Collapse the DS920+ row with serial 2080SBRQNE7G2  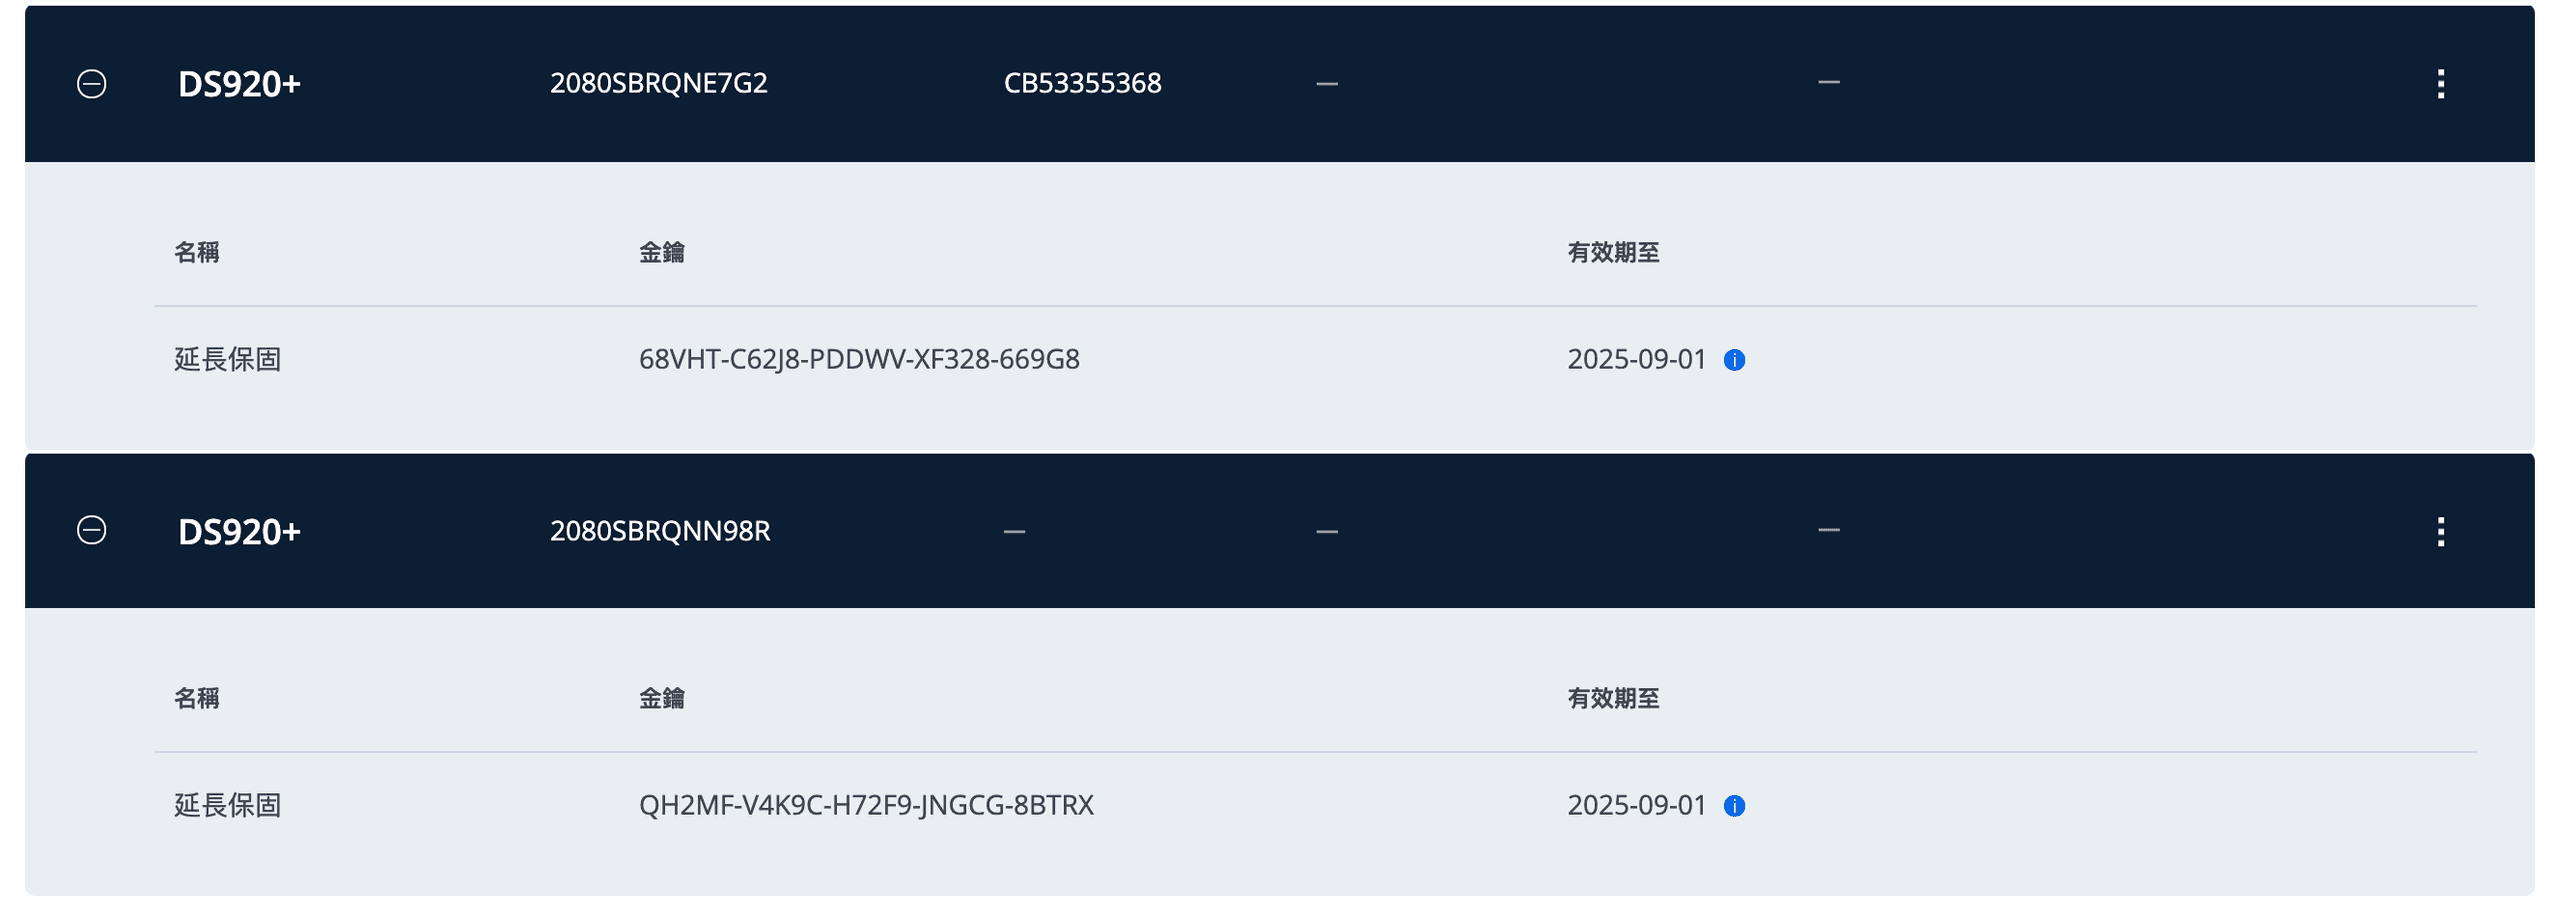pos(91,84)
